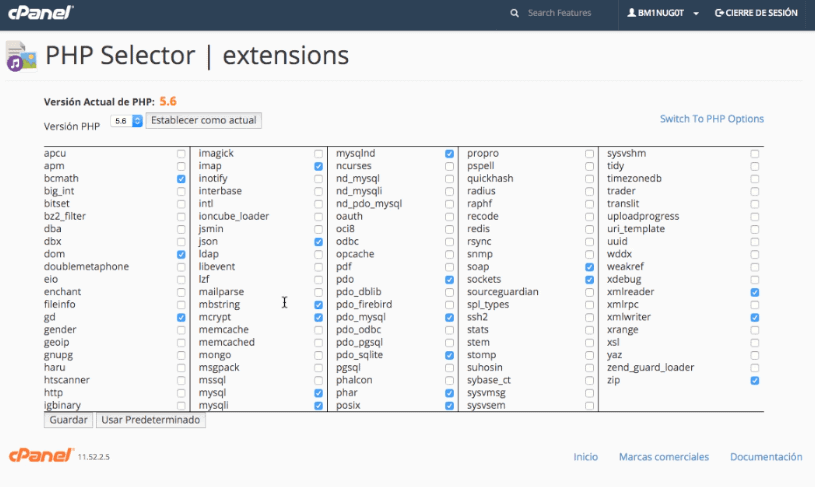Viewport: 815px width, 487px height.
Task: Go to Inicio footer link
Action: [585, 456]
